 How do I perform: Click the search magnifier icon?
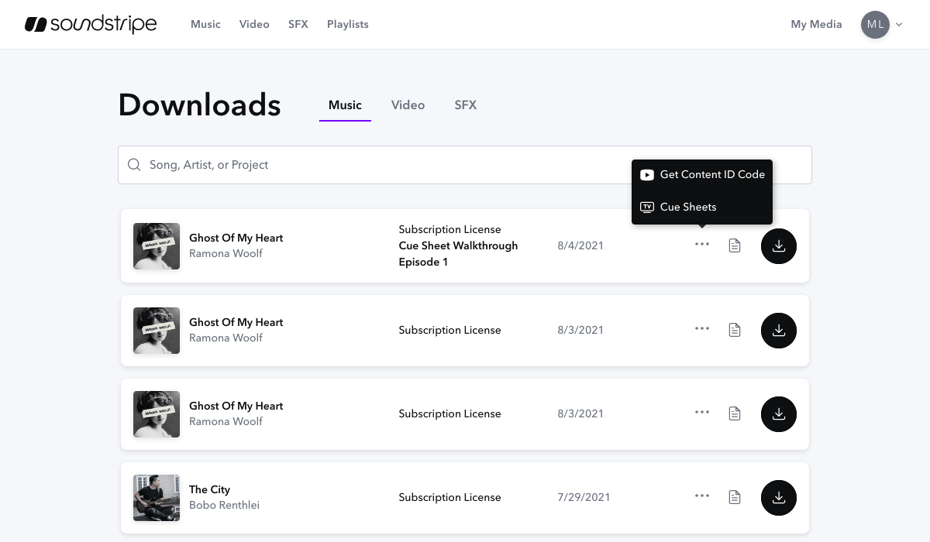(x=134, y=165)
